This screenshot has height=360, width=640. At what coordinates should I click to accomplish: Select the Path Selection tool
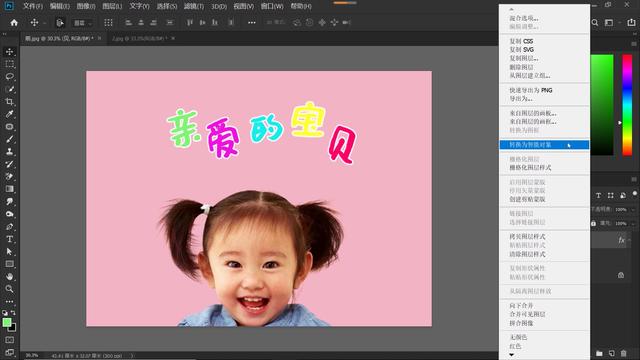pos(9,251)
